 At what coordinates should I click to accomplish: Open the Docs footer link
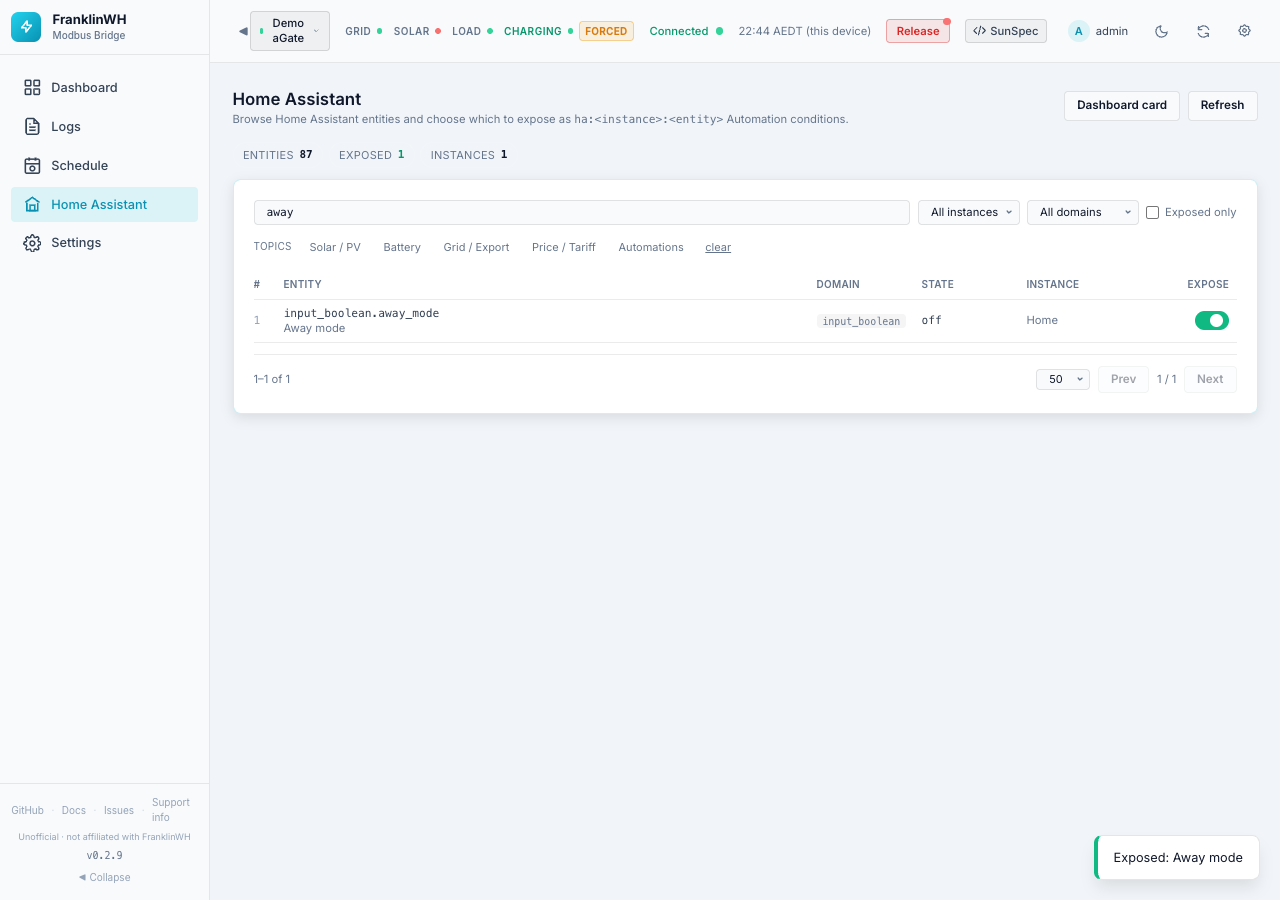tap(74, 810)
